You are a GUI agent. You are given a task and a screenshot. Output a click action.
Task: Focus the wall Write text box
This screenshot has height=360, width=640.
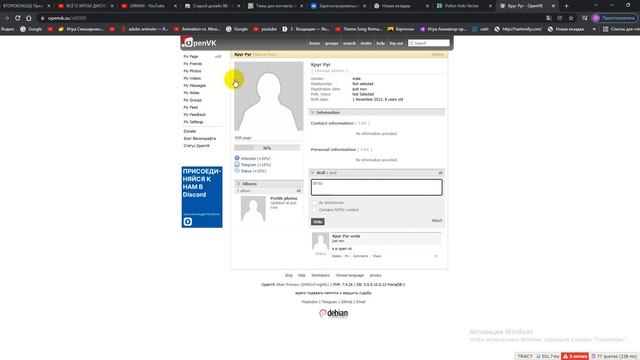click(x=376, y=187)
